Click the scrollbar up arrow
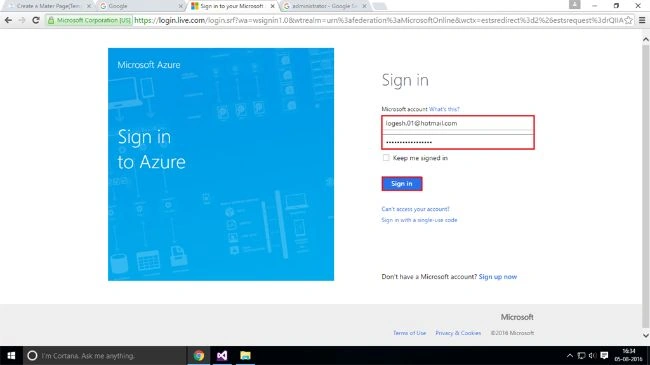Viewport: 650px width, 365px height. tap(645, 39)
